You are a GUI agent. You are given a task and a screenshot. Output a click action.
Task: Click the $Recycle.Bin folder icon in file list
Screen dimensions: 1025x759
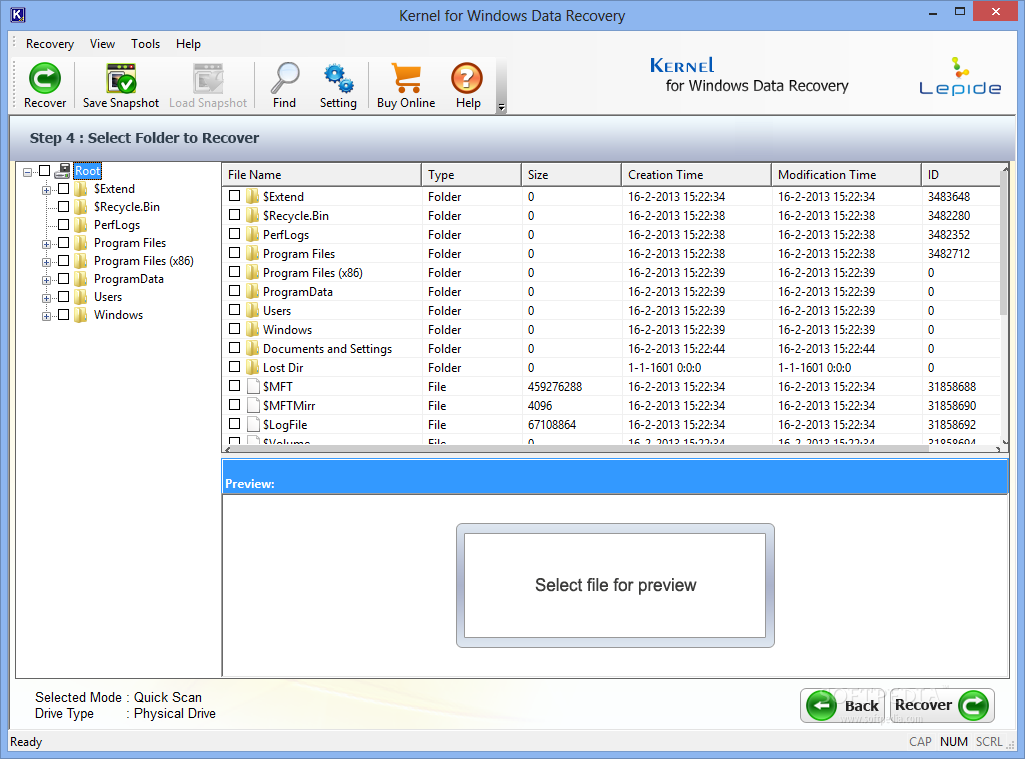pyautogui.click(x=252, y=215)
